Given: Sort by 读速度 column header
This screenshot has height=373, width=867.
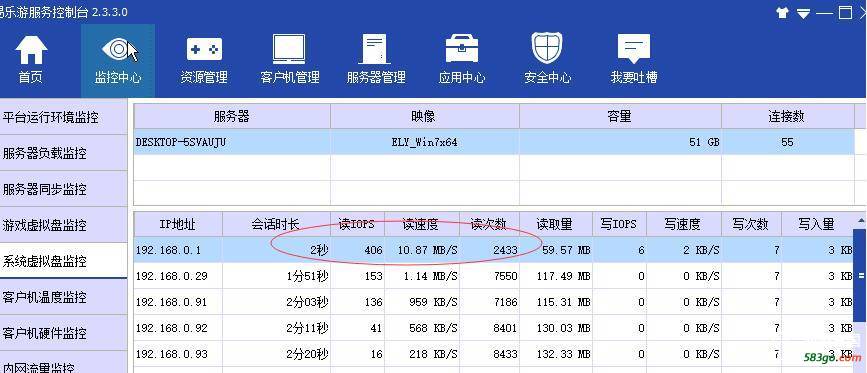Looking at the screenshot, I should [x=422, y=224].
